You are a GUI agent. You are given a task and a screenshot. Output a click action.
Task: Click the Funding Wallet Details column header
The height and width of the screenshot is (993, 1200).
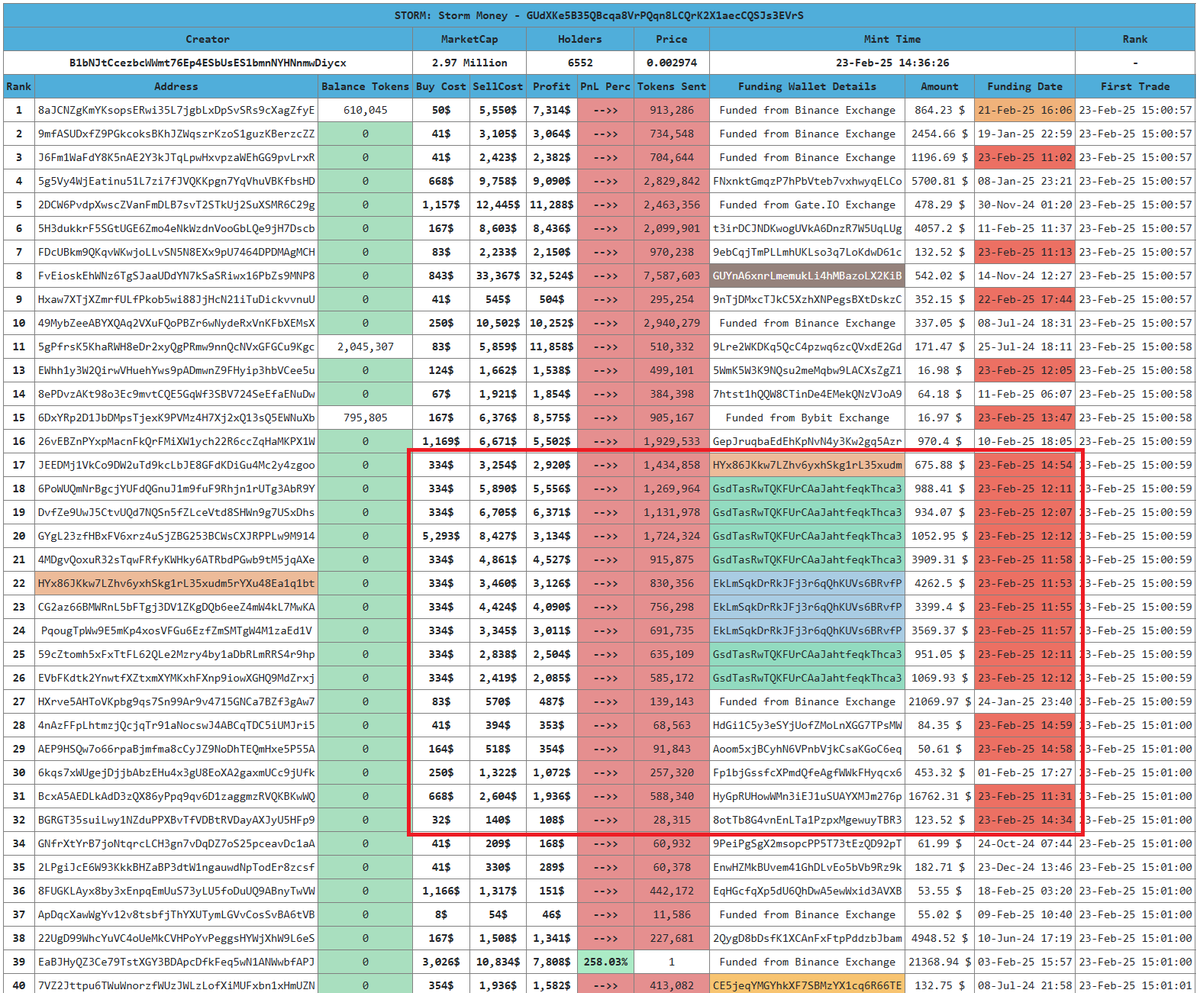pyautogui.click(x=808, y=87)
